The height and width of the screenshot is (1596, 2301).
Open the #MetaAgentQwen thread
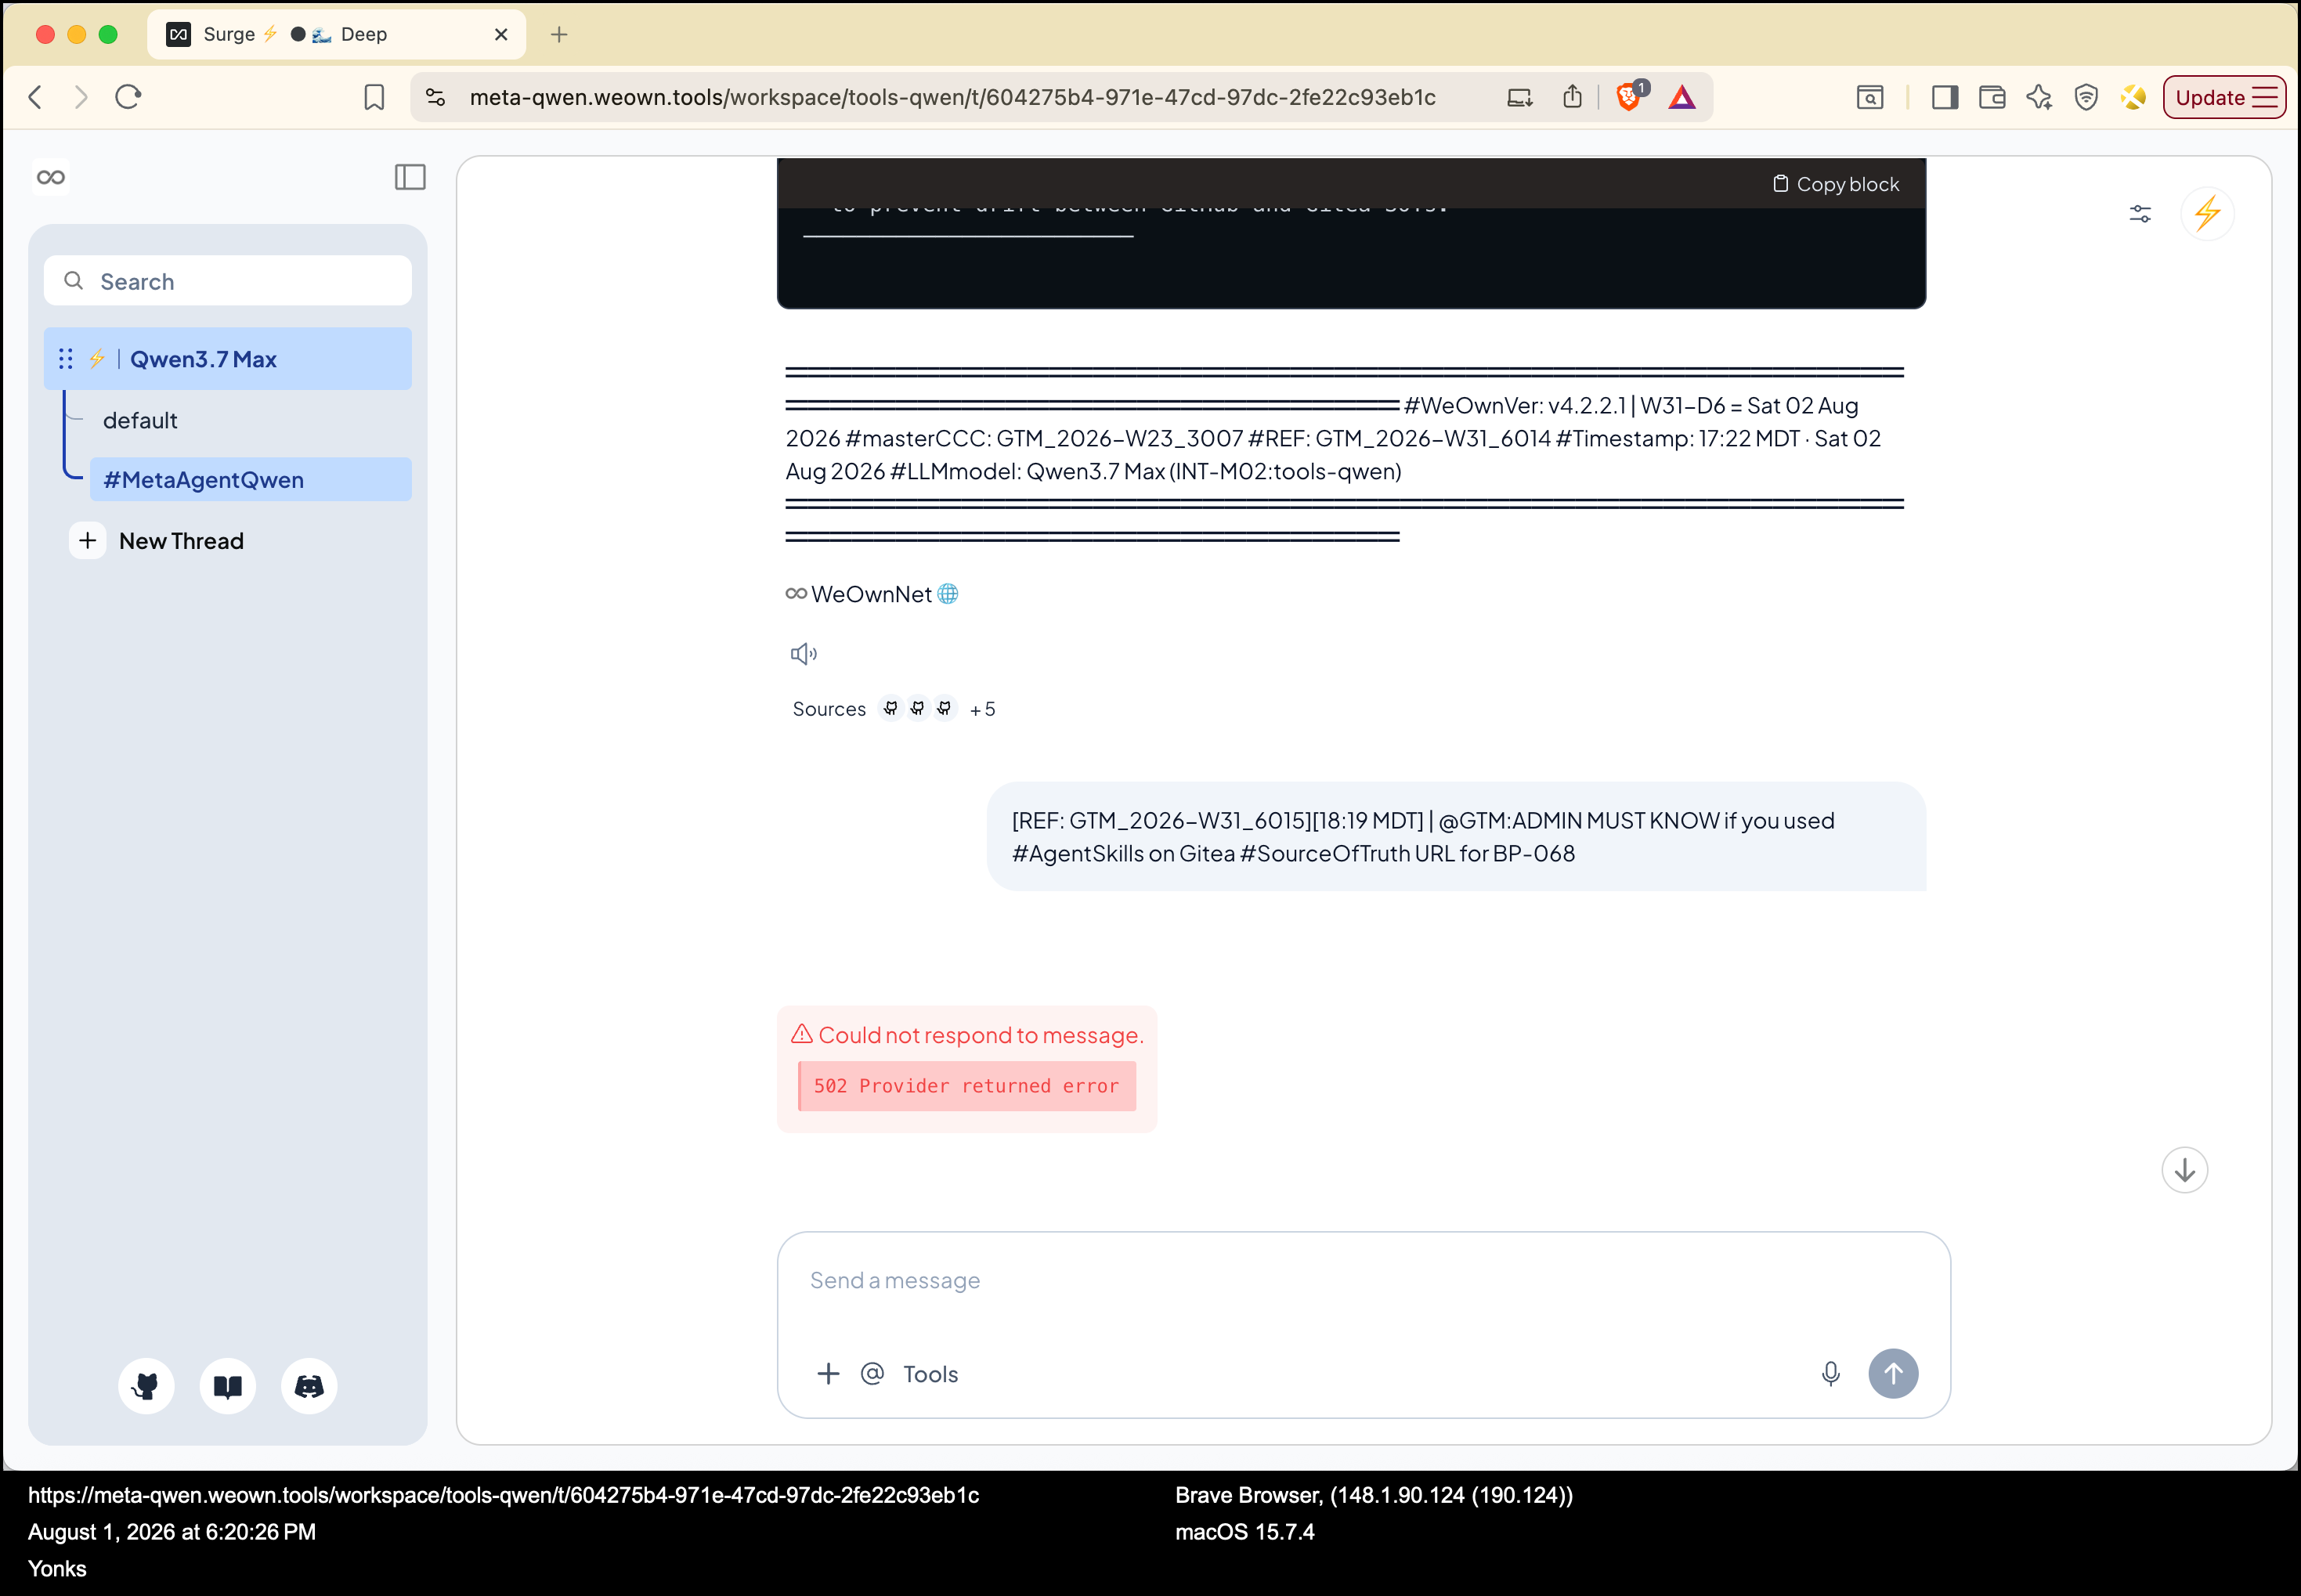point(250,480)
